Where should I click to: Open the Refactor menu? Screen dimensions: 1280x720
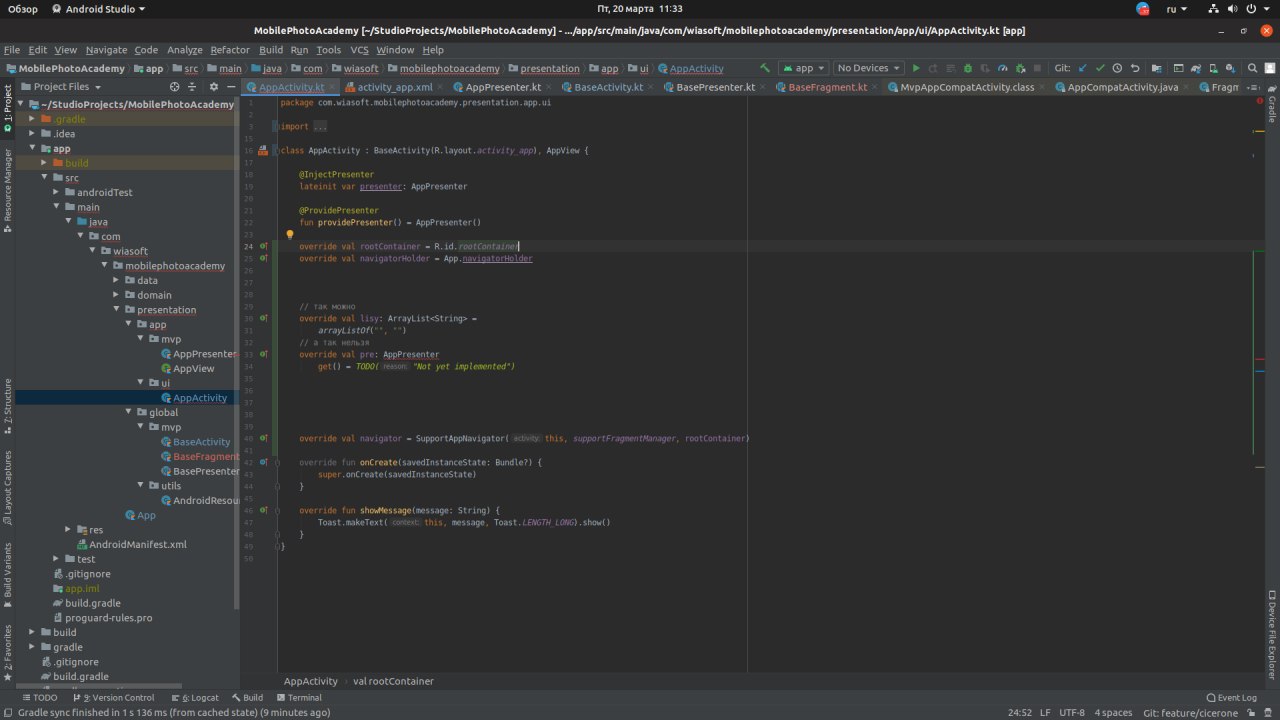(230, 50)
